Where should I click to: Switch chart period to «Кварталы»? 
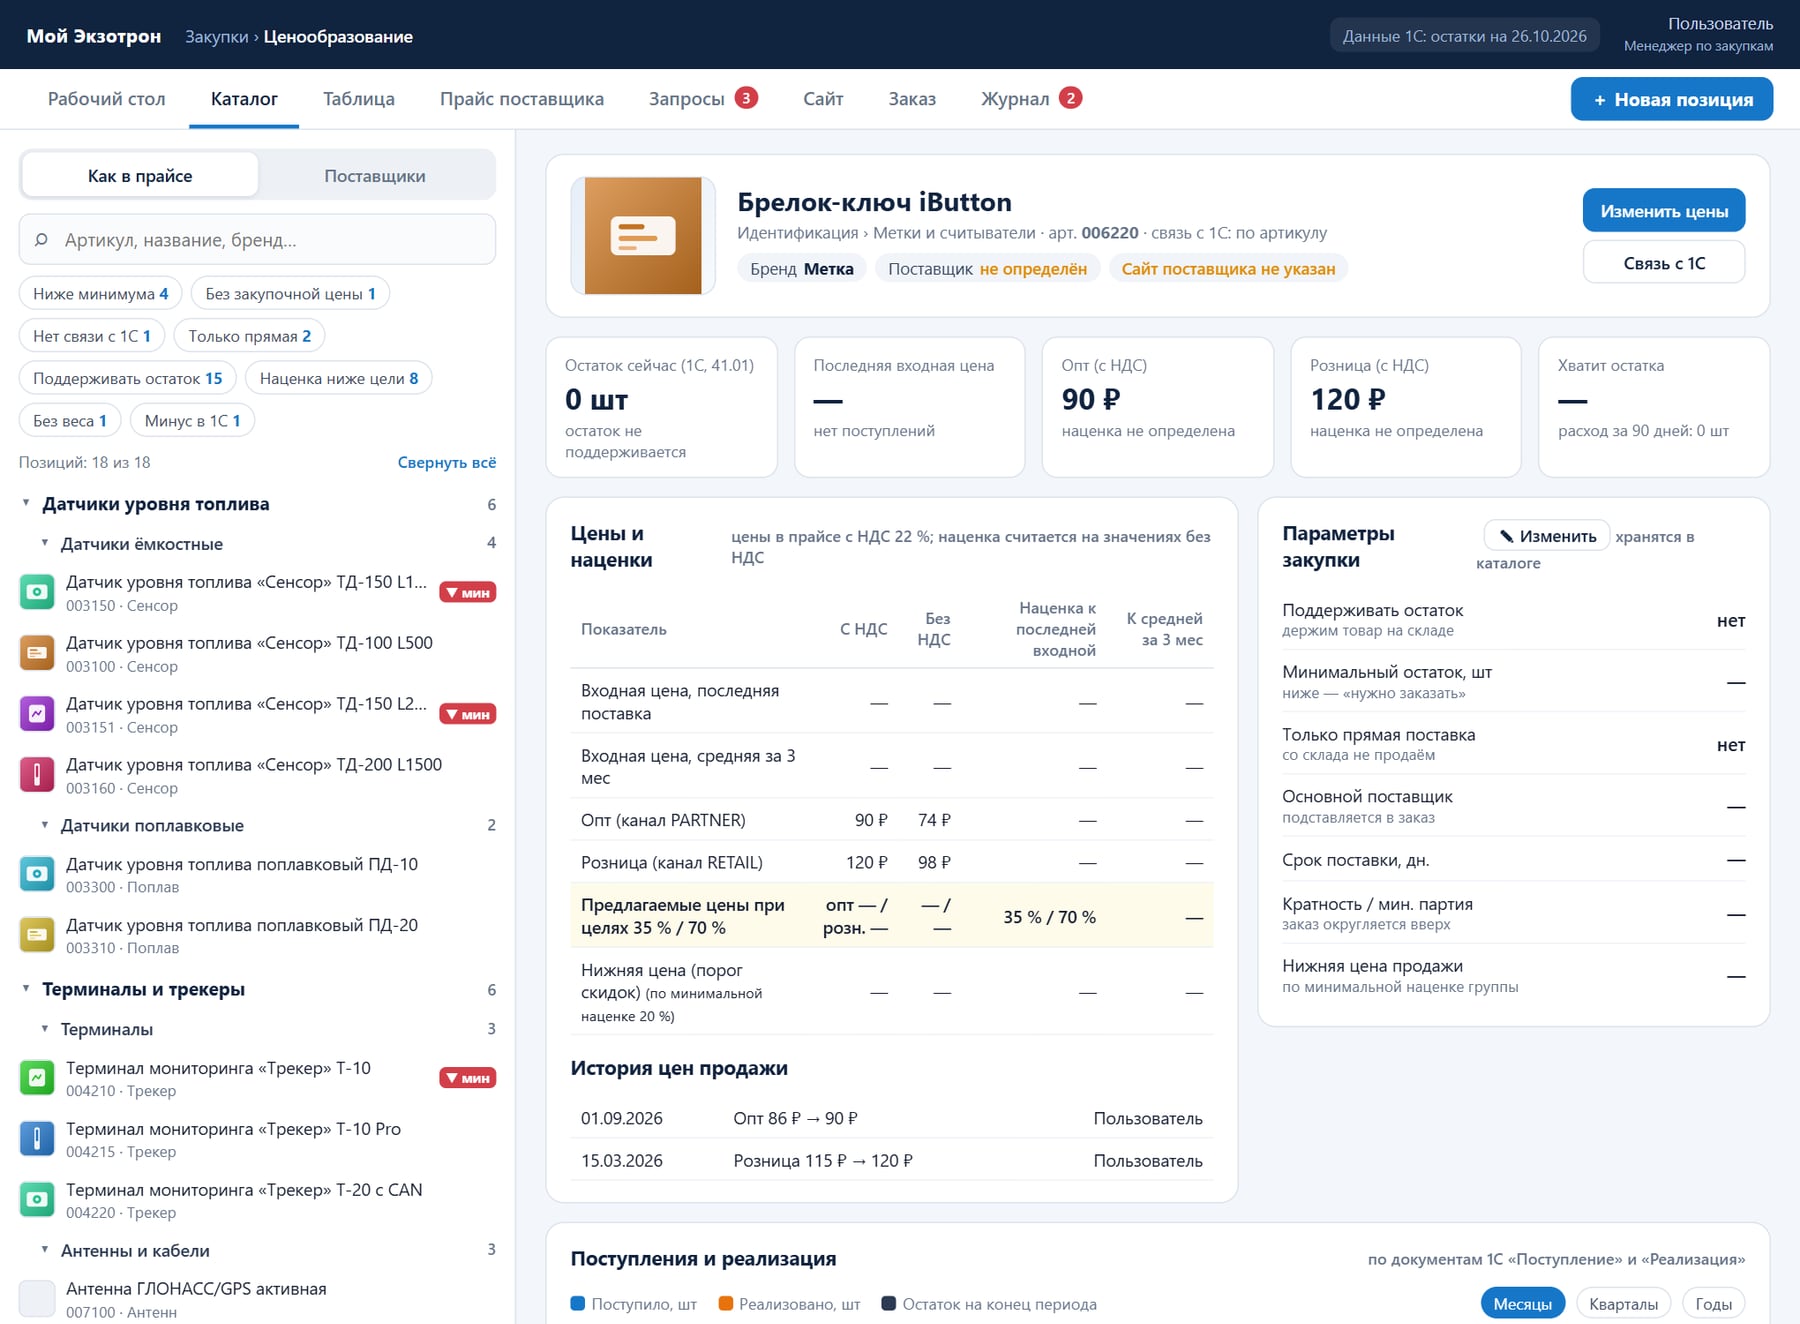[1623, 1304]
